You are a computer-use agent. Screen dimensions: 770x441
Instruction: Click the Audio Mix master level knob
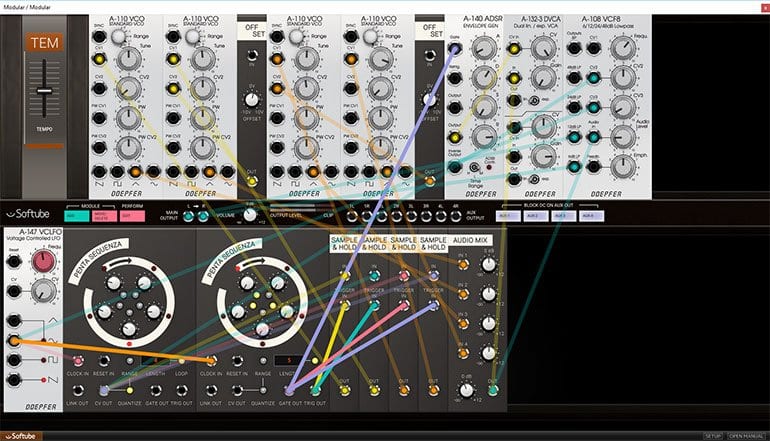click(x=466, y=390)
